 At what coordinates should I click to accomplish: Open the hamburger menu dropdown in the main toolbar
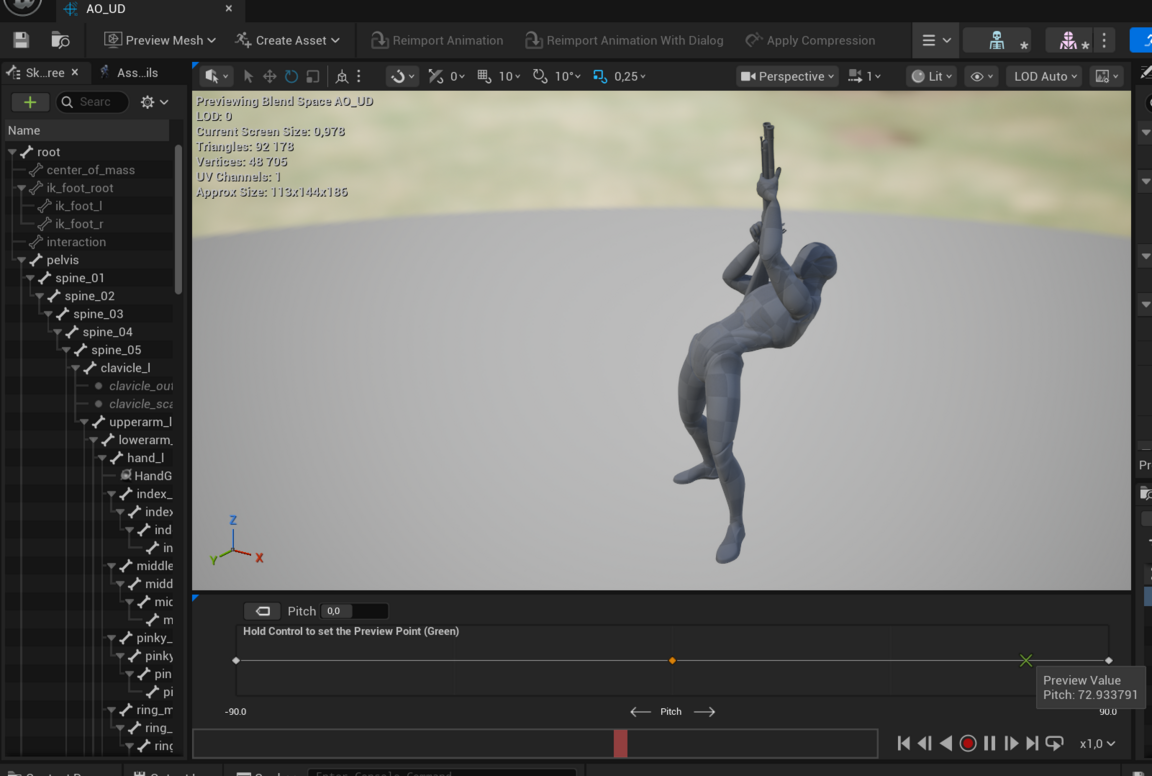pyautogui.click(x=936, y=40)
